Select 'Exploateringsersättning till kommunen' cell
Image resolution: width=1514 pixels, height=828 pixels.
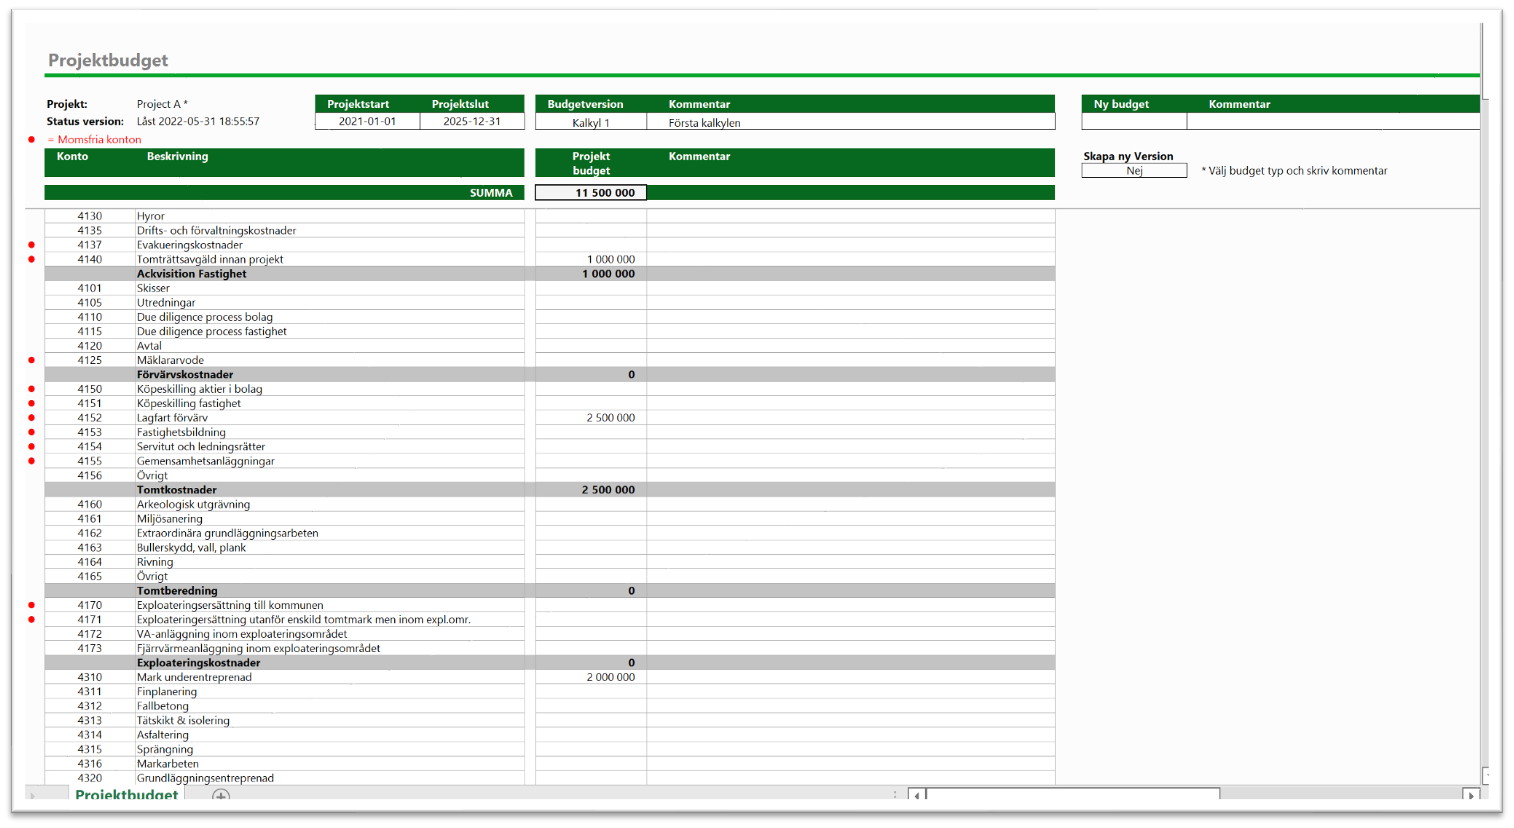(x=330, y=605)
